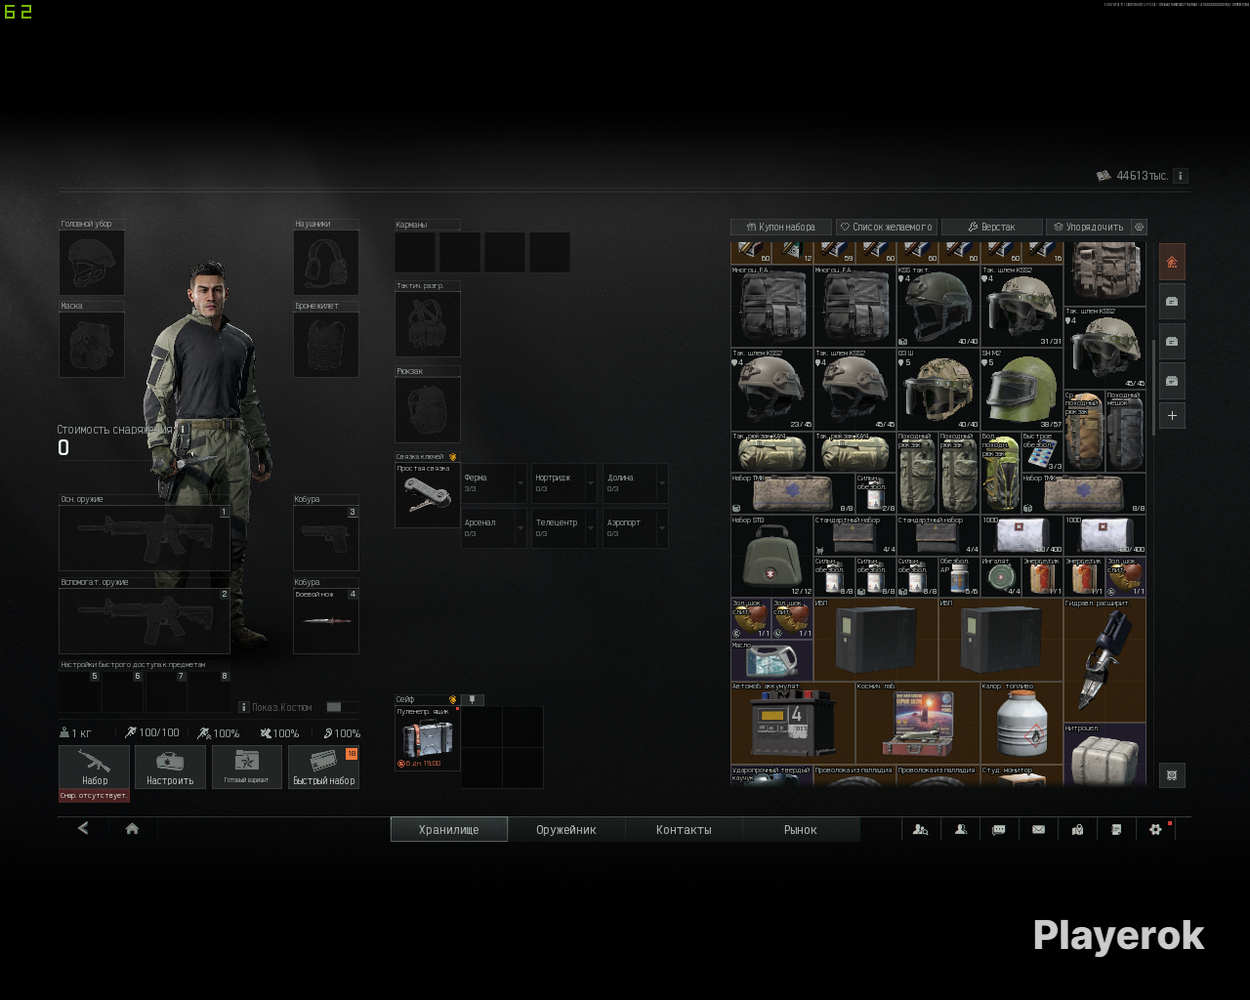Click the Настроить button
The width and height of the screenshot is (1250, 1000).
pos(170,767)
